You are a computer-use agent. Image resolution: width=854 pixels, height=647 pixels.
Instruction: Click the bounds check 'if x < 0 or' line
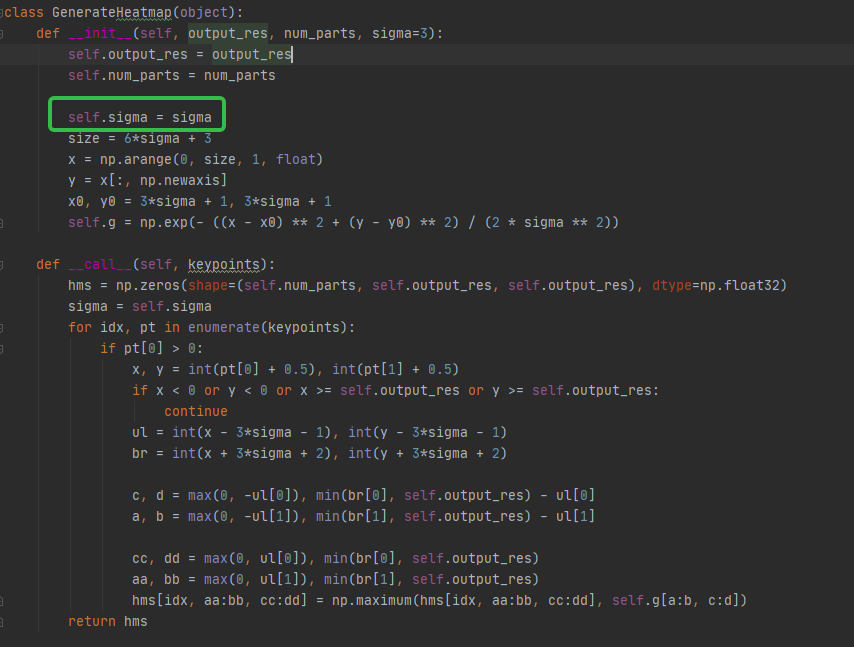point(395,390)
